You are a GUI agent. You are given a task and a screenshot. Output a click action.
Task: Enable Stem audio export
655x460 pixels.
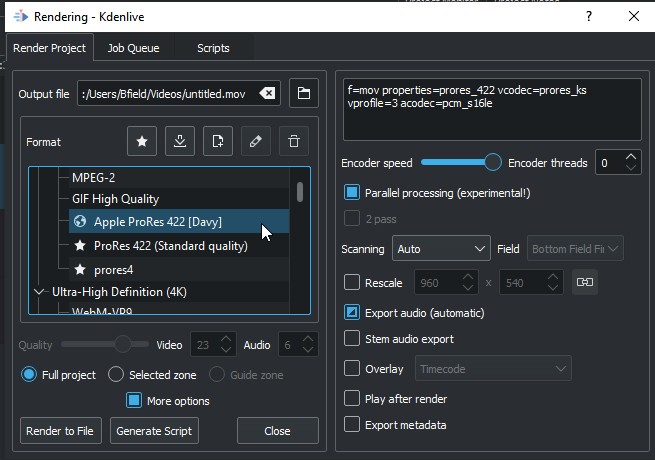352,338
